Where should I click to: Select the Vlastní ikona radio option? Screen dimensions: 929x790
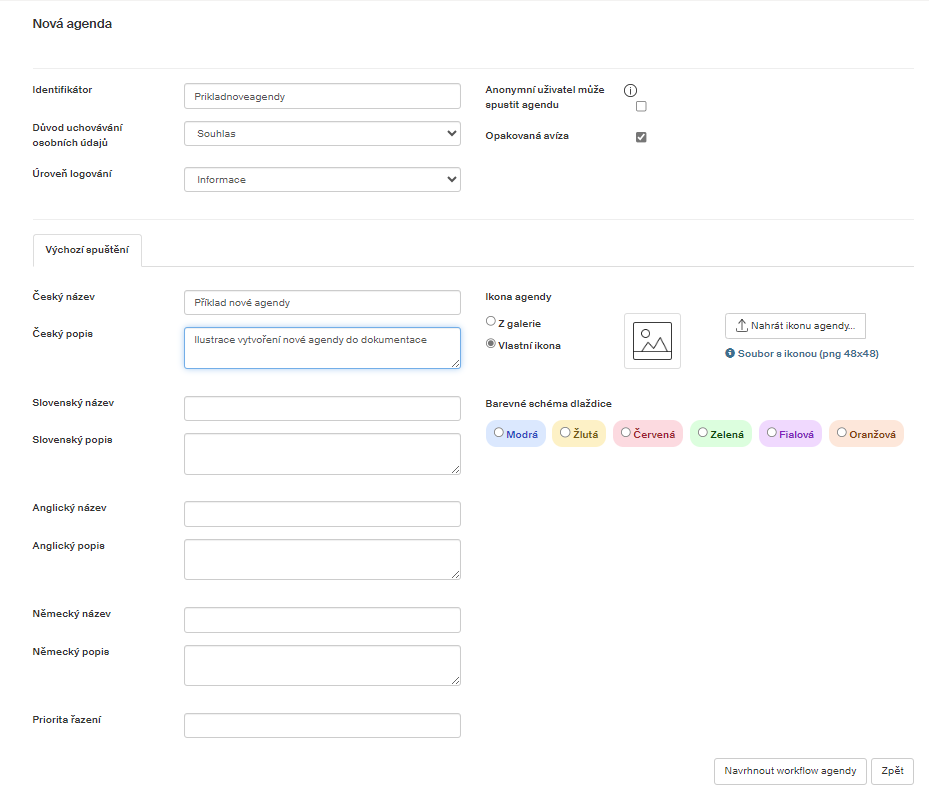click(x=491, y=343)
